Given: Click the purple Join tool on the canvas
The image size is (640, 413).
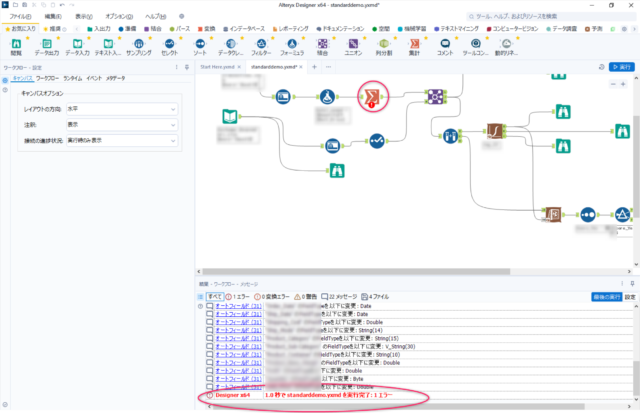Looking at the screenshot, I should 435,97.
